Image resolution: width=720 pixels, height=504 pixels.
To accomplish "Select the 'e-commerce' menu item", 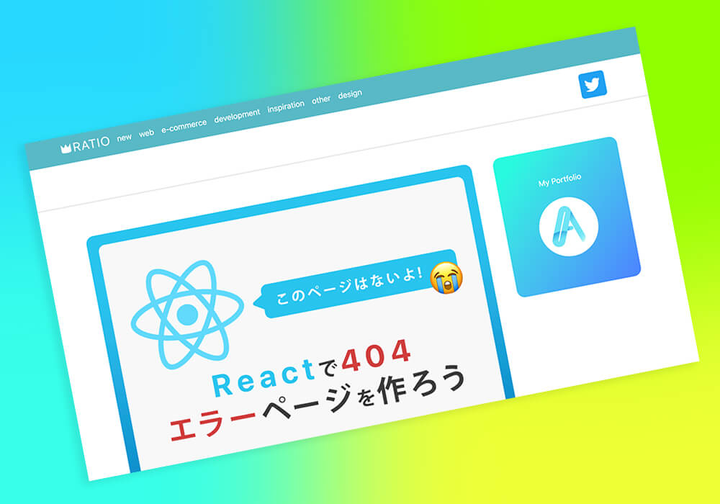I will (x=184, y=126).
